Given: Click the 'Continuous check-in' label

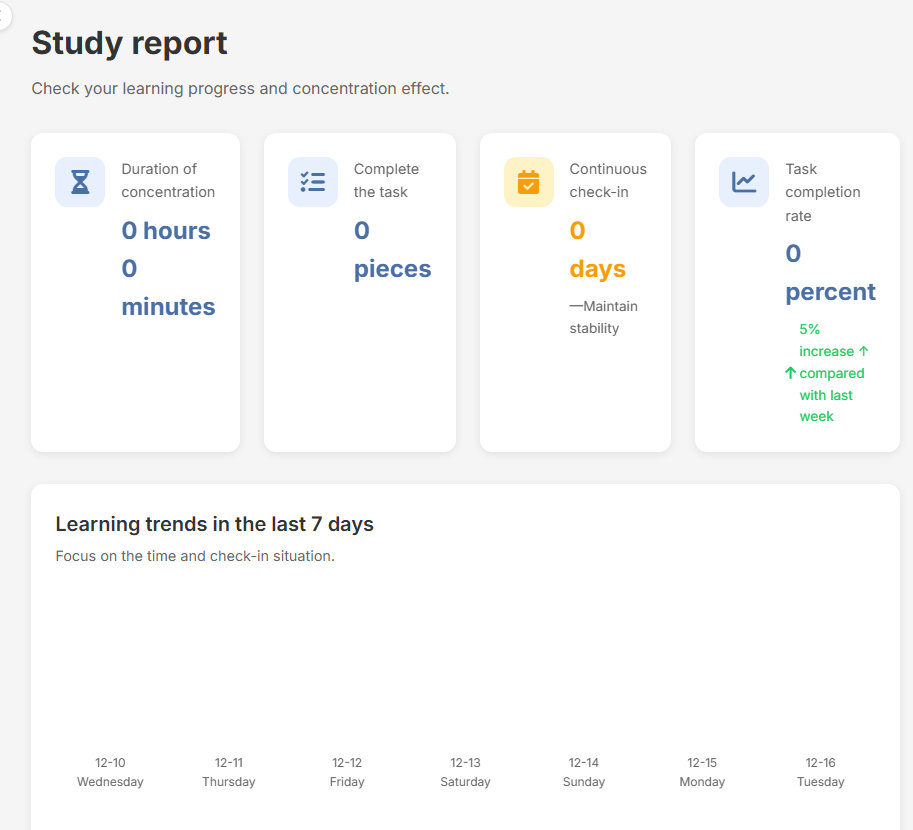Looking at the screenshot, I should coord(608,181).
